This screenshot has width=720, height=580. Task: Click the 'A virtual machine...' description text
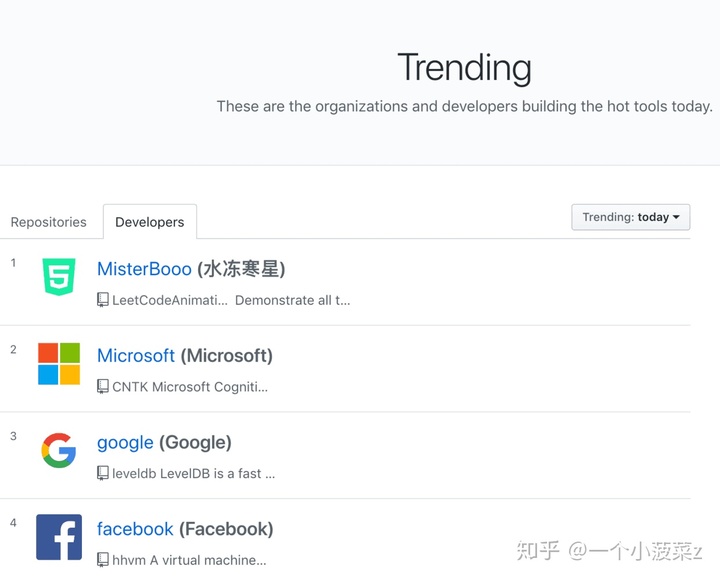[x=208, y=560]
